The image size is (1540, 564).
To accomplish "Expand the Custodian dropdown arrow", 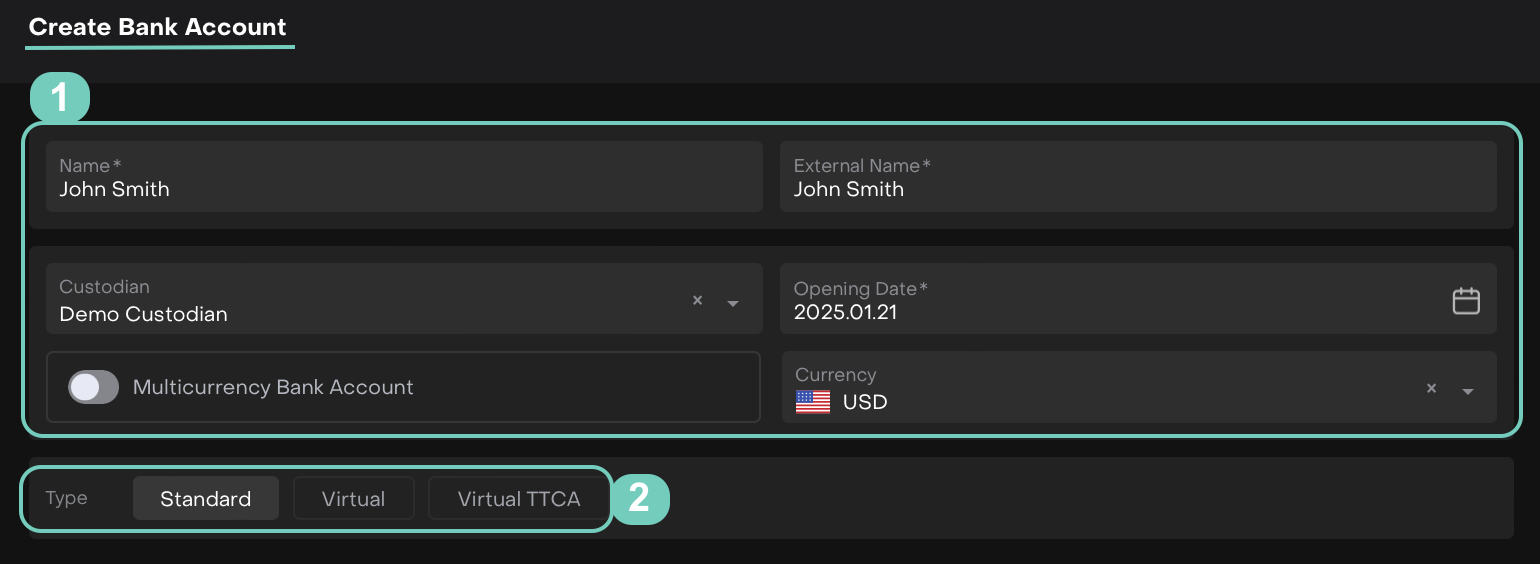I will coord(733,303).
